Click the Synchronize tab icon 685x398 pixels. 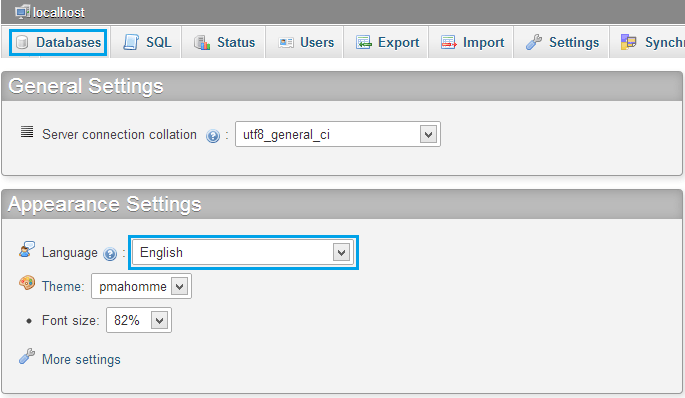point(629,42)
